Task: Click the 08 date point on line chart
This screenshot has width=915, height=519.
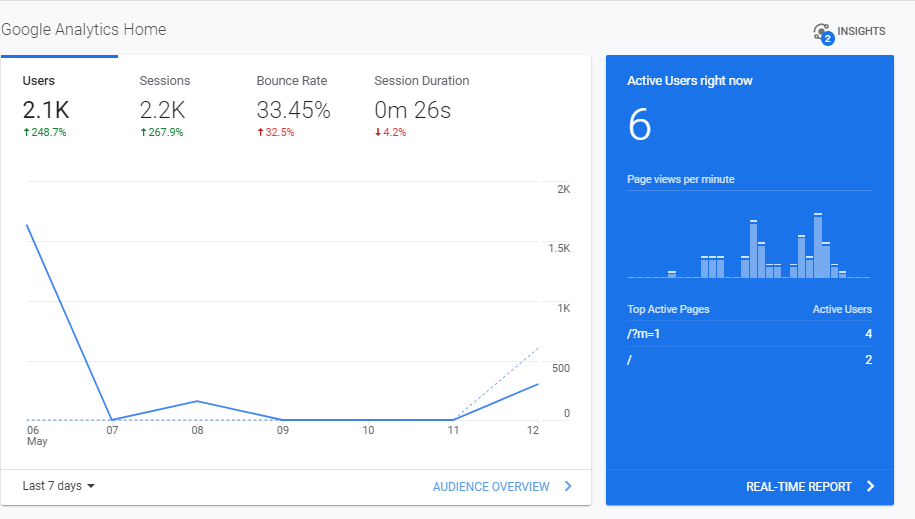Action: click(x=198, y=401)
